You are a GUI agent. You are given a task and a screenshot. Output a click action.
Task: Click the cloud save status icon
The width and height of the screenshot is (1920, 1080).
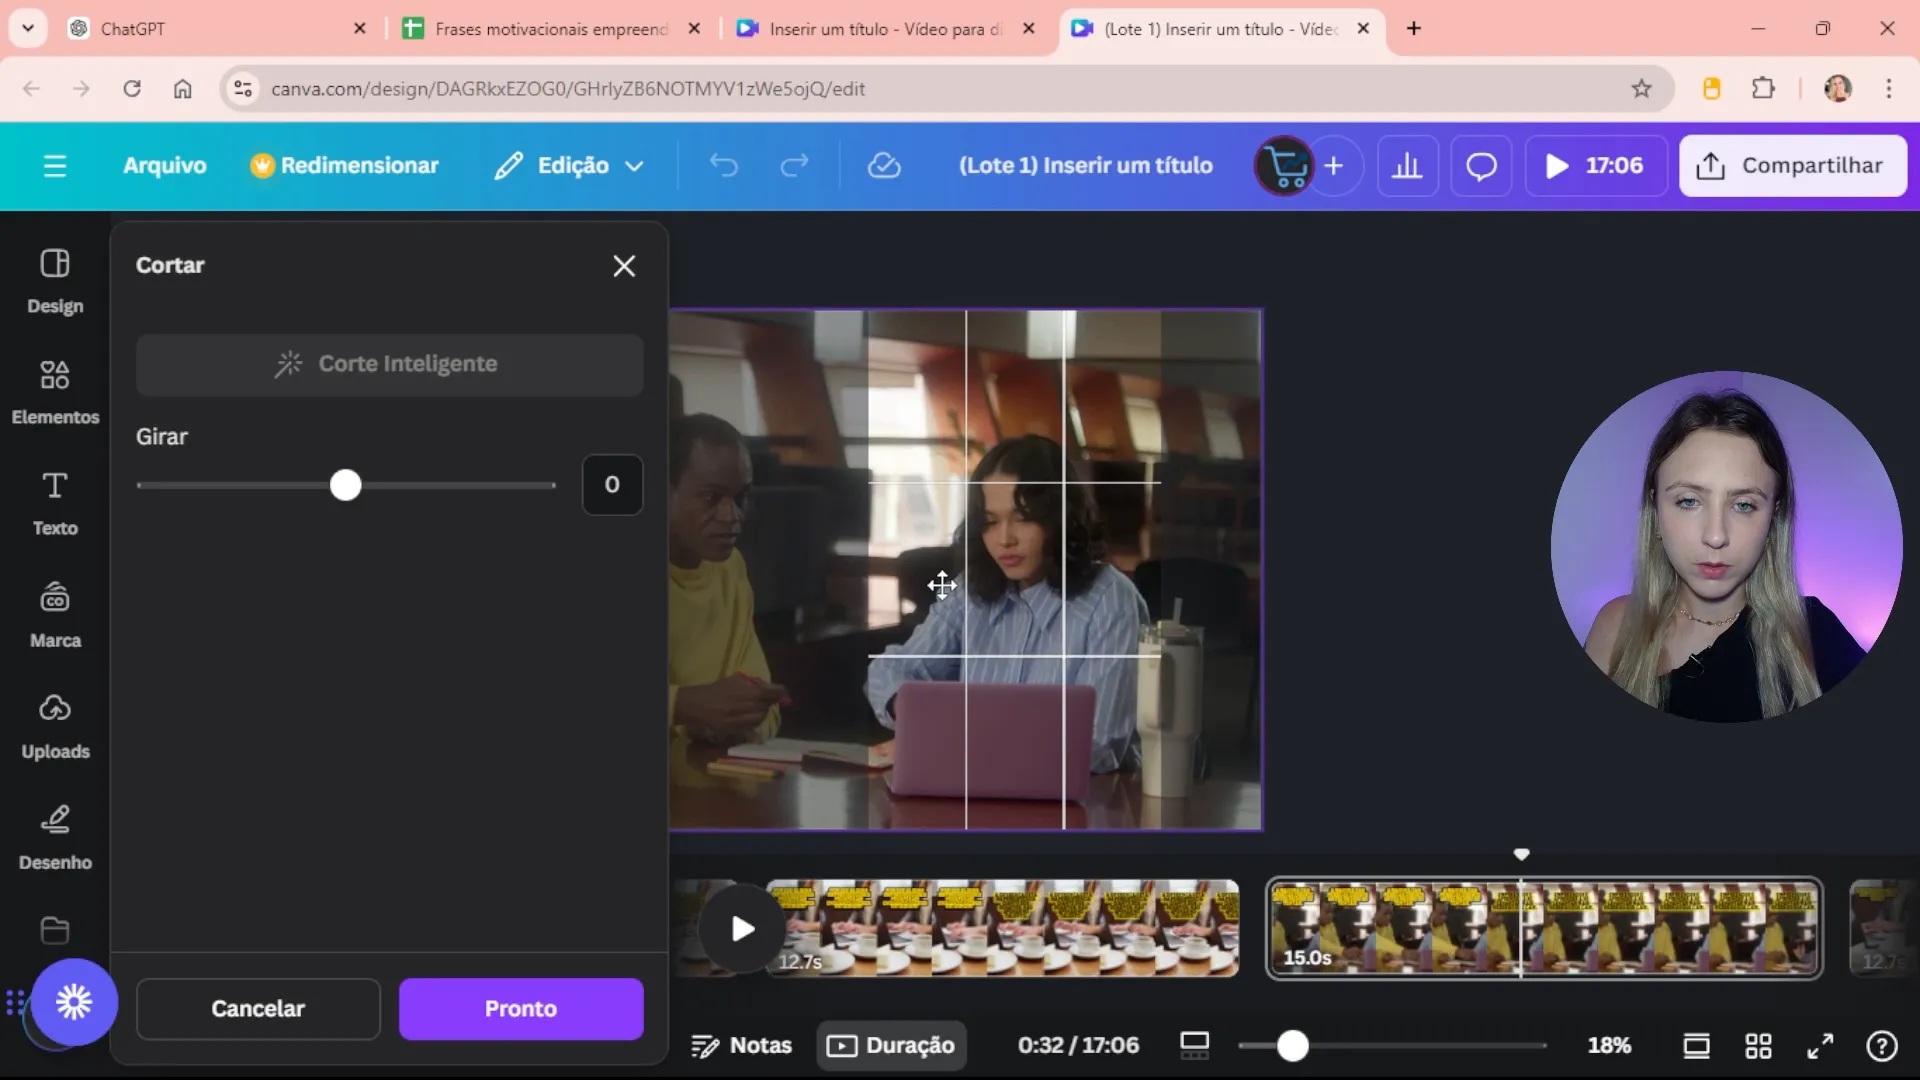click(x=883, y=166)
